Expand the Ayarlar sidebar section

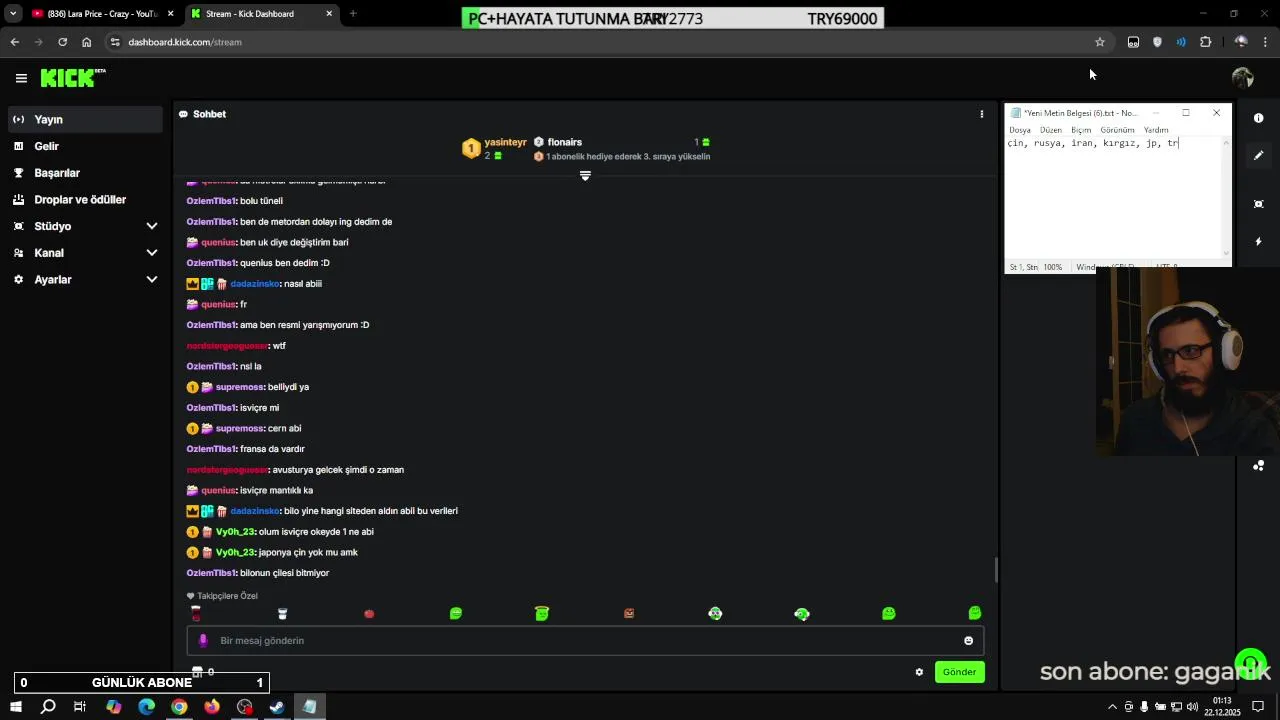tap(85, 279)
